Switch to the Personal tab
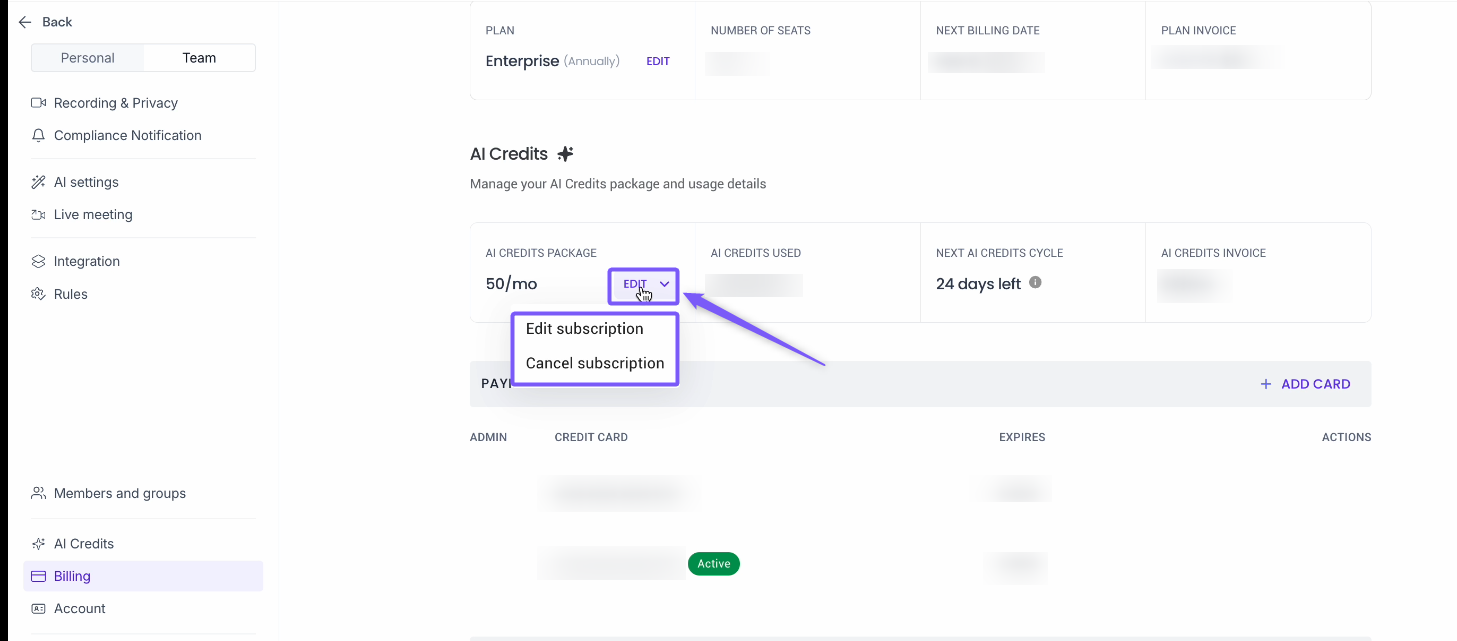This screenshot has height=641, width=1457. pyautogui.click(x=88, y=58)
